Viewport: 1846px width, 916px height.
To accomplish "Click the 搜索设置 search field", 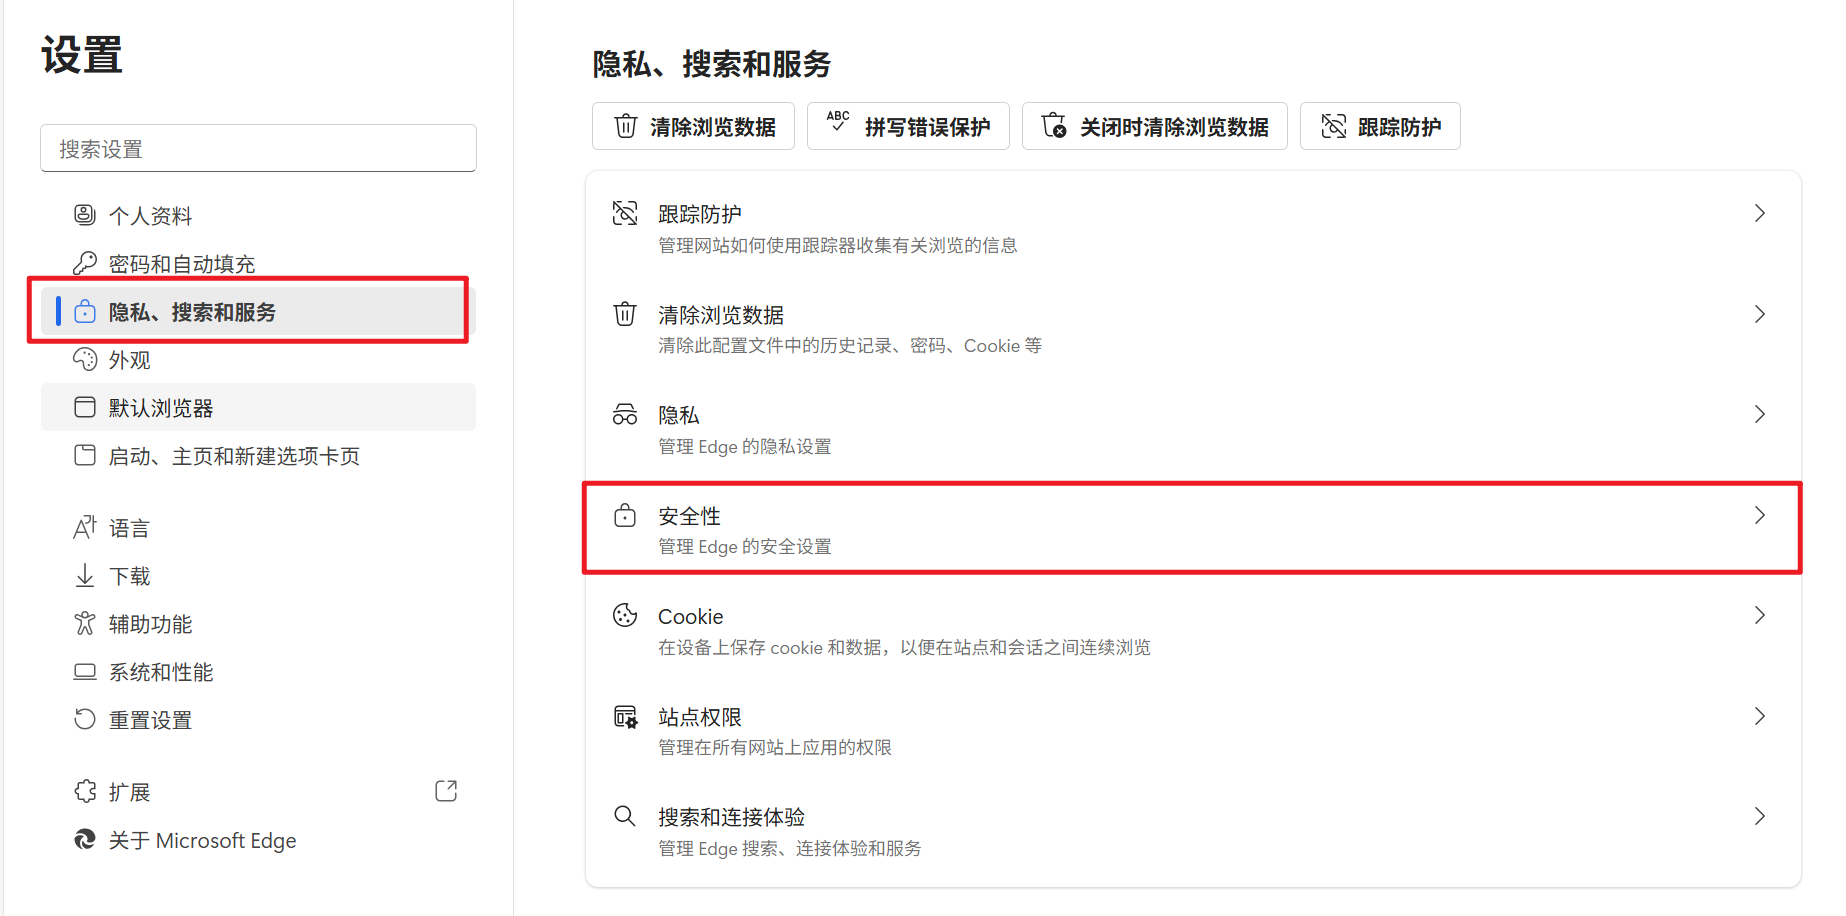I will [258, 149].
